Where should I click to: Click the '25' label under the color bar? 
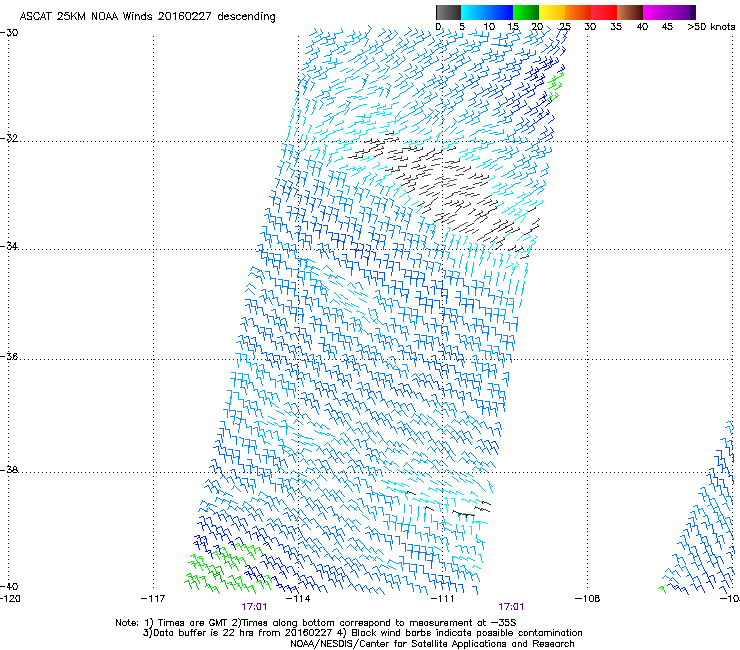click(565, 27)
